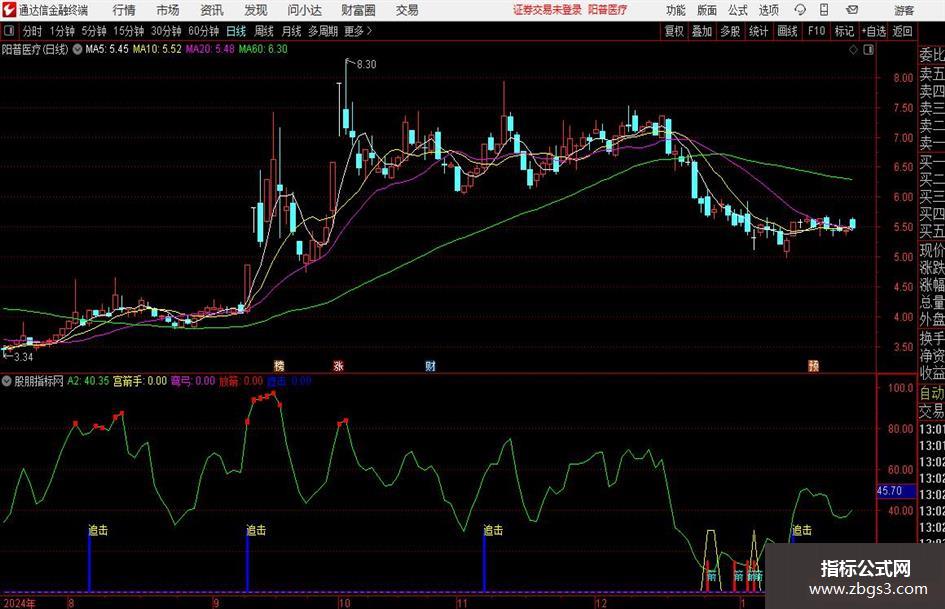The image size is (945, 609).
Task: Click the 8.30 high price label
Action: 366,64
